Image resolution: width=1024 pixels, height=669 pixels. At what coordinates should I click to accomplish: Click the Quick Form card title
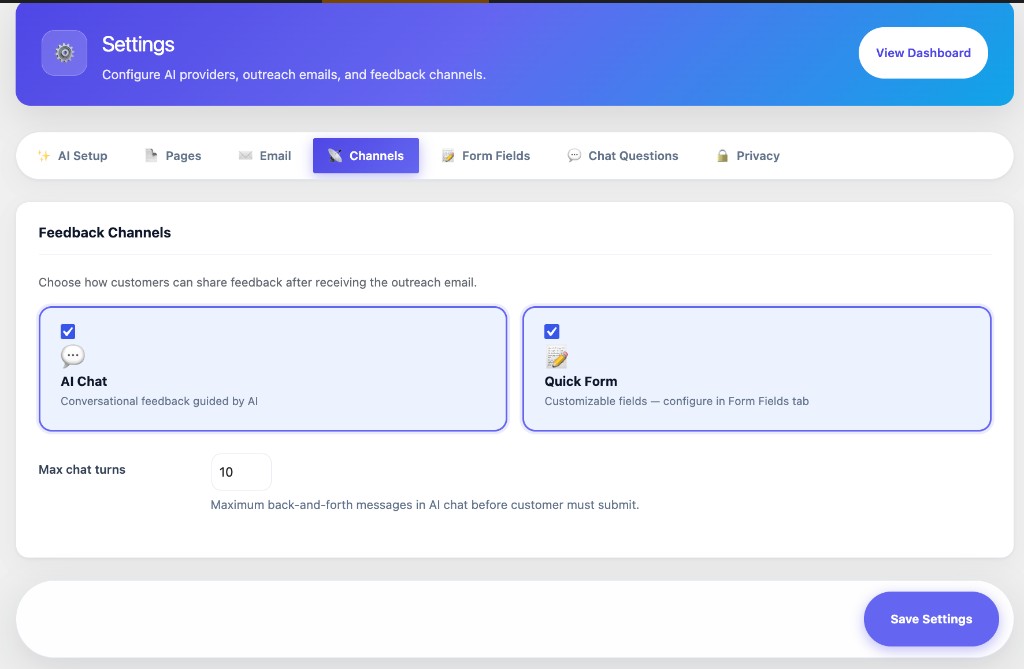coord(581,382)
